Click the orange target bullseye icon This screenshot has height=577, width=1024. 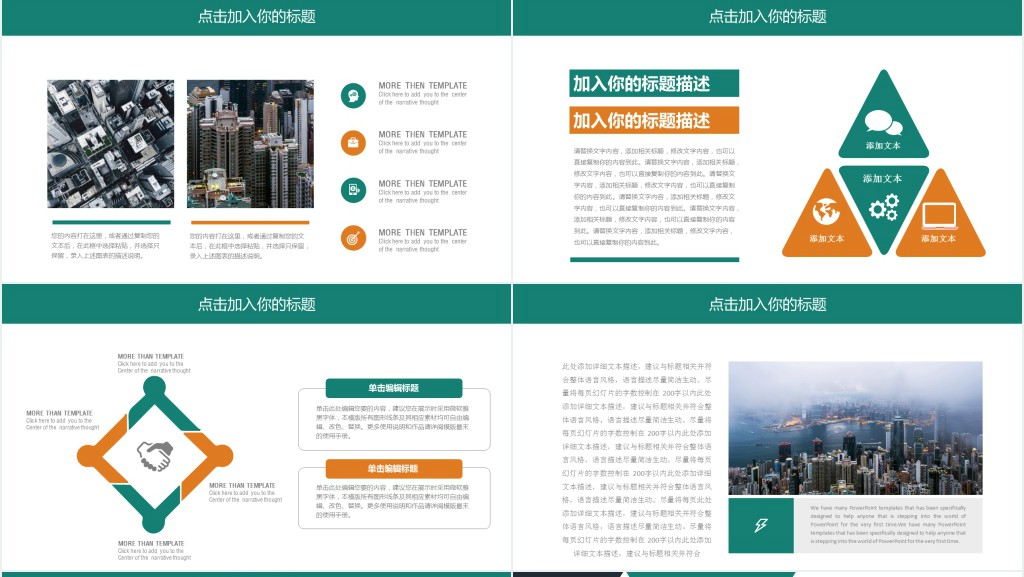click(353, 238)
